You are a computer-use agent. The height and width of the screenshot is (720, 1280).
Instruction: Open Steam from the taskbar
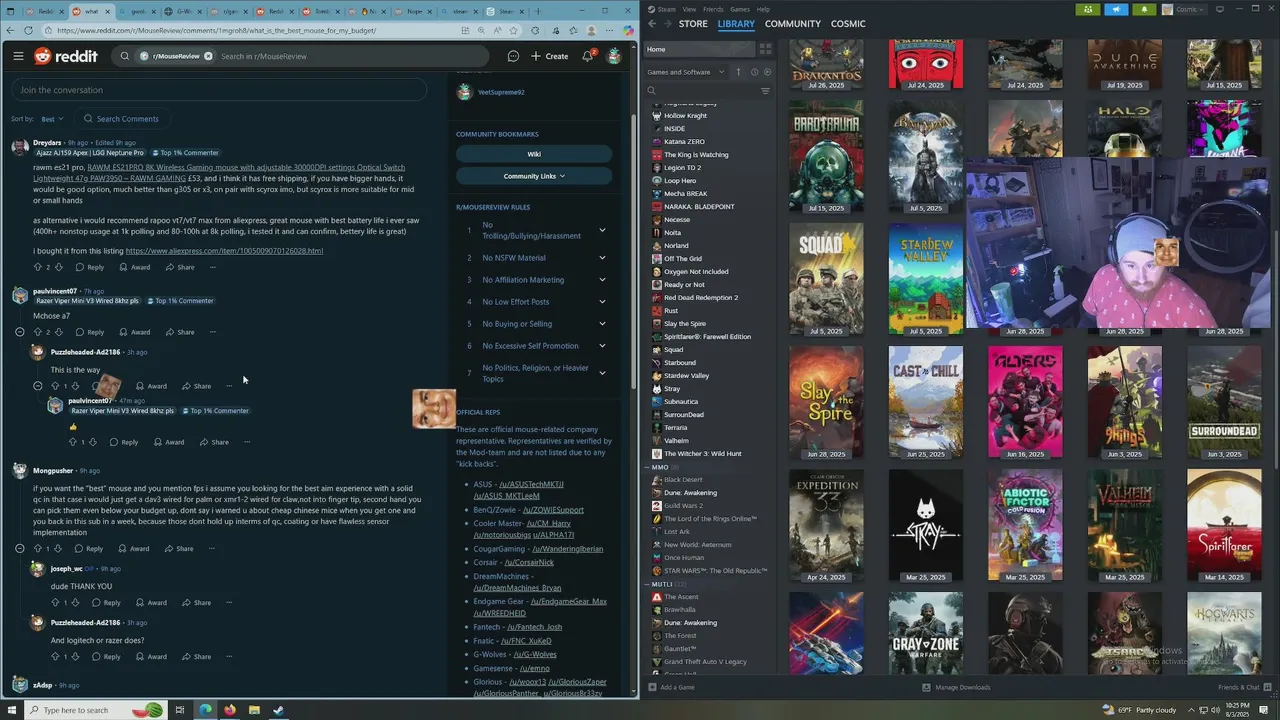coord(278,710)
